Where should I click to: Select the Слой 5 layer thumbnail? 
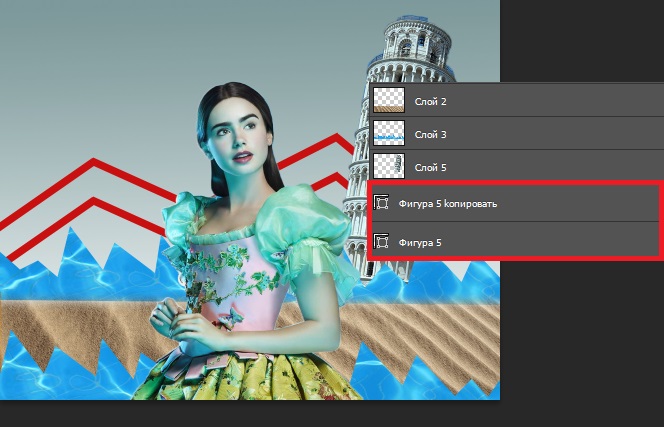pyautogui.click(x=389, y=166)
